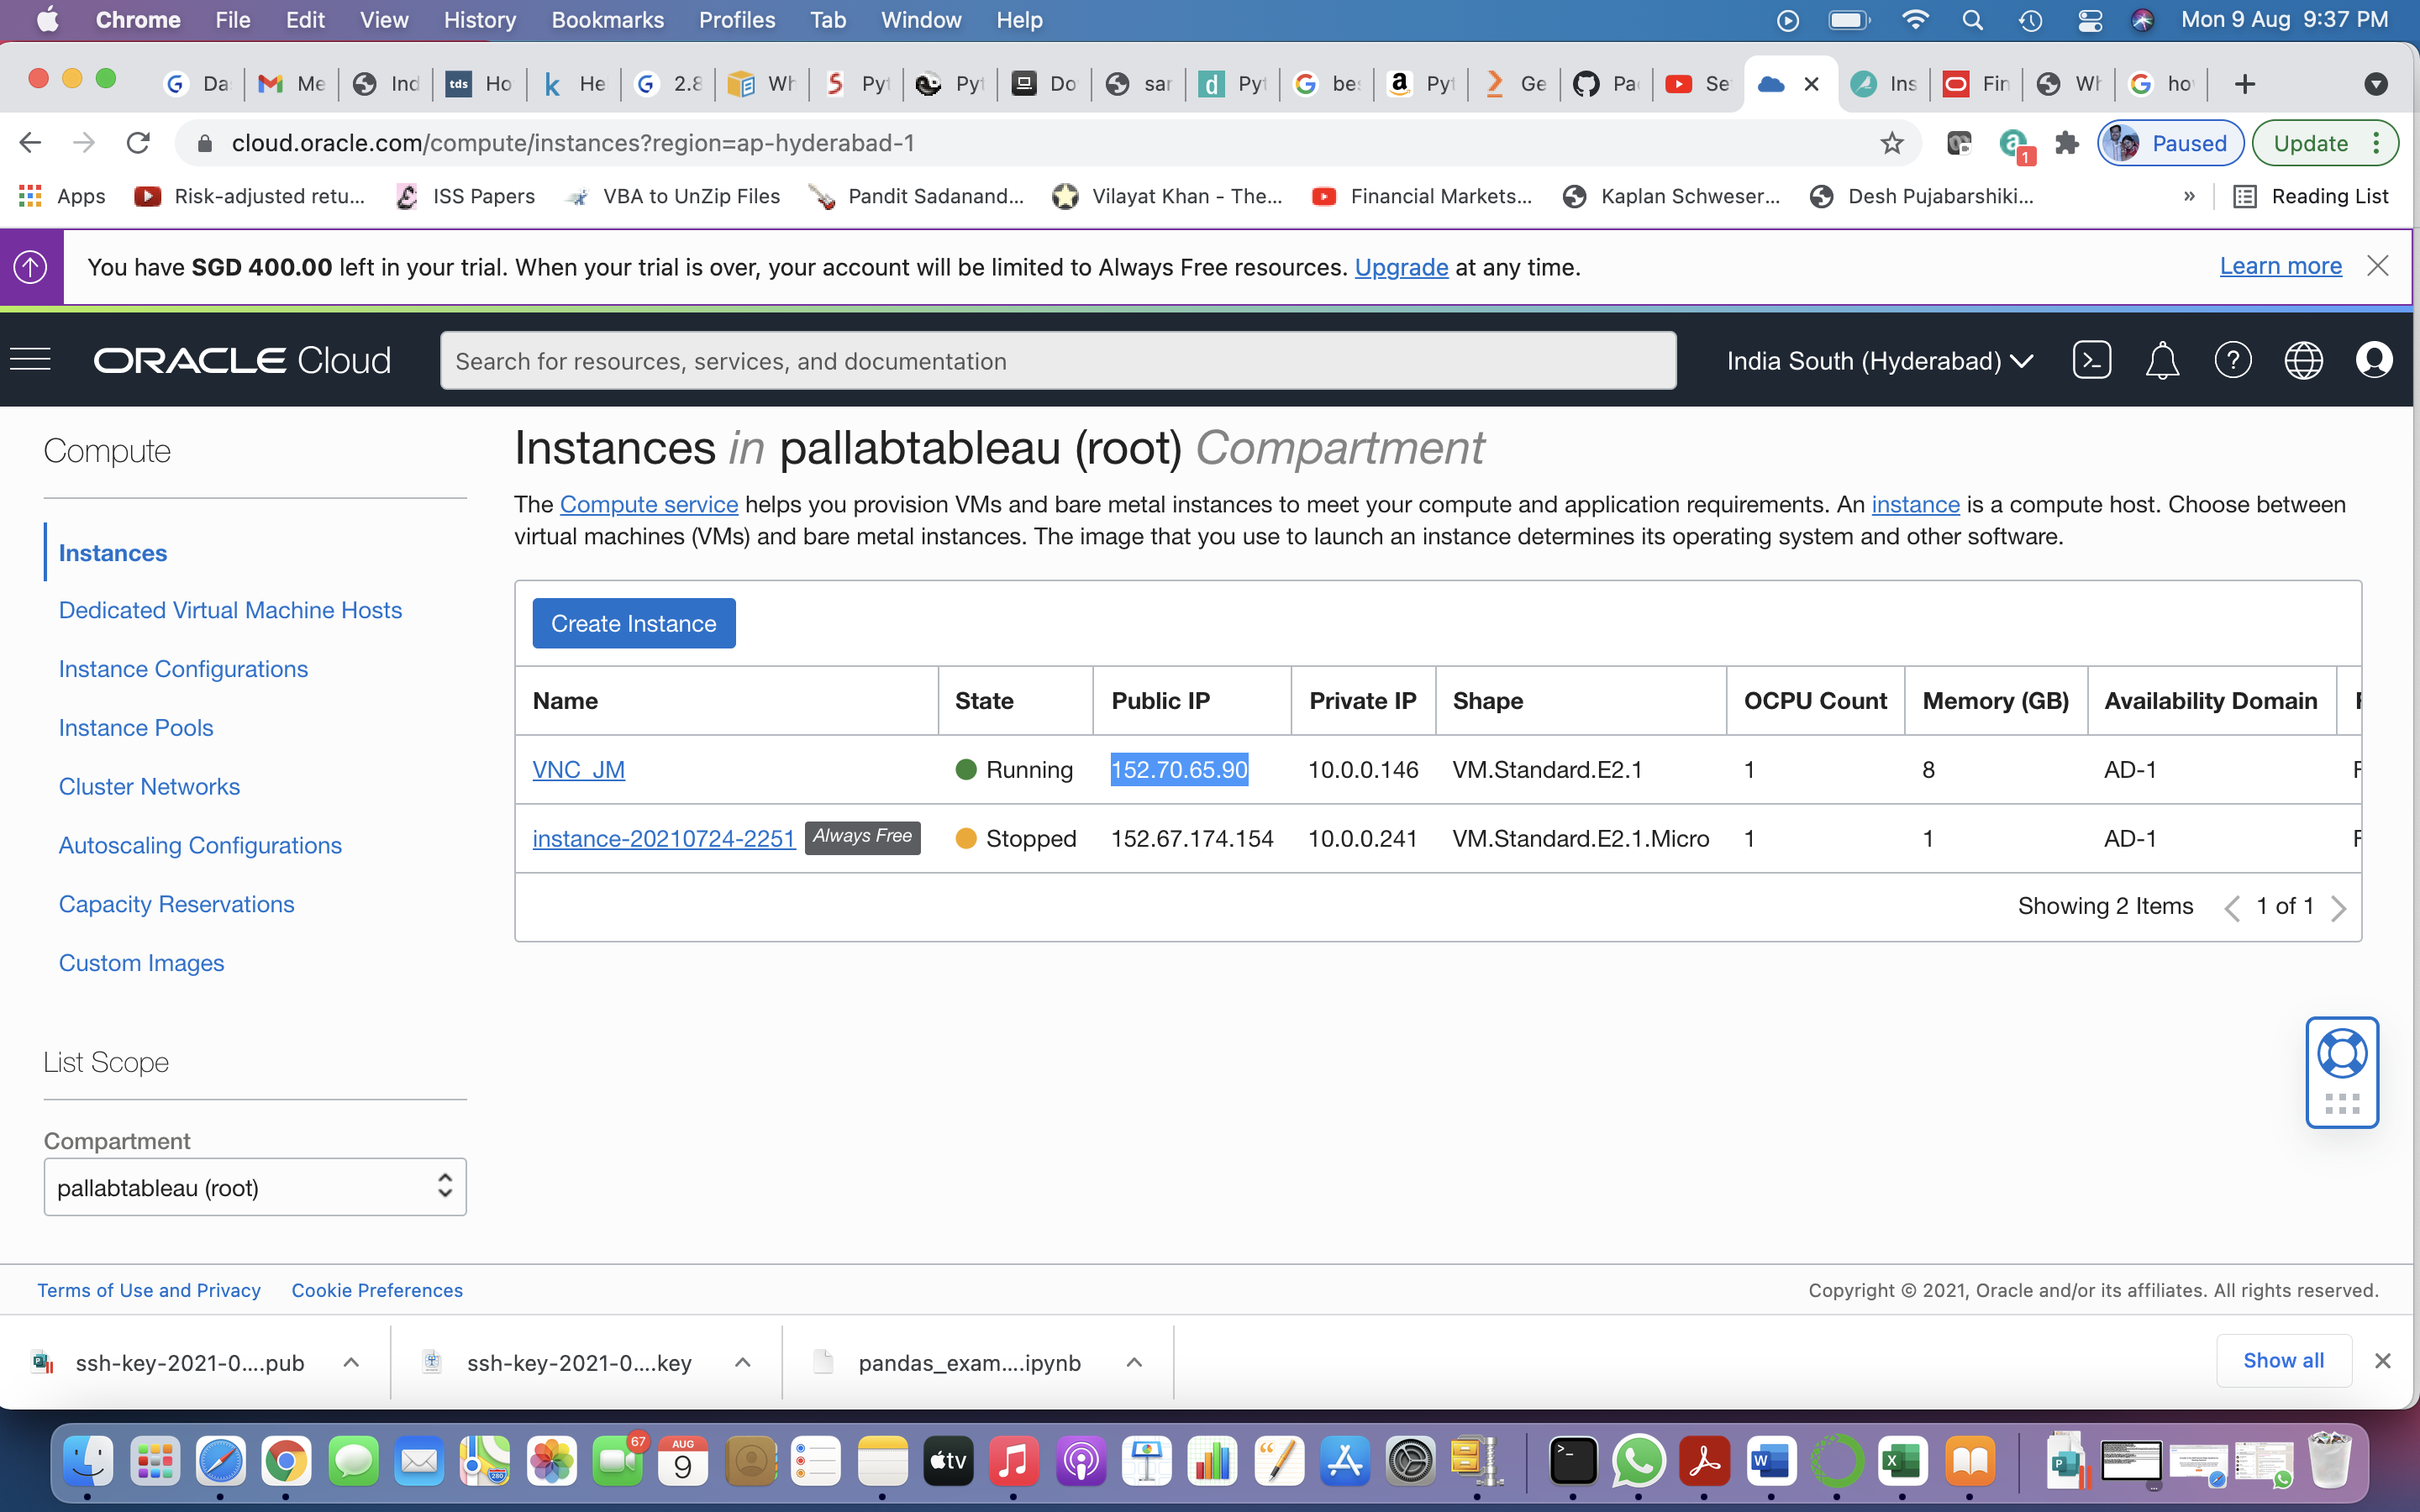Screen dimensions: 2420x1512
Task: Close the downloads bar
Action: [2383, 1361]
